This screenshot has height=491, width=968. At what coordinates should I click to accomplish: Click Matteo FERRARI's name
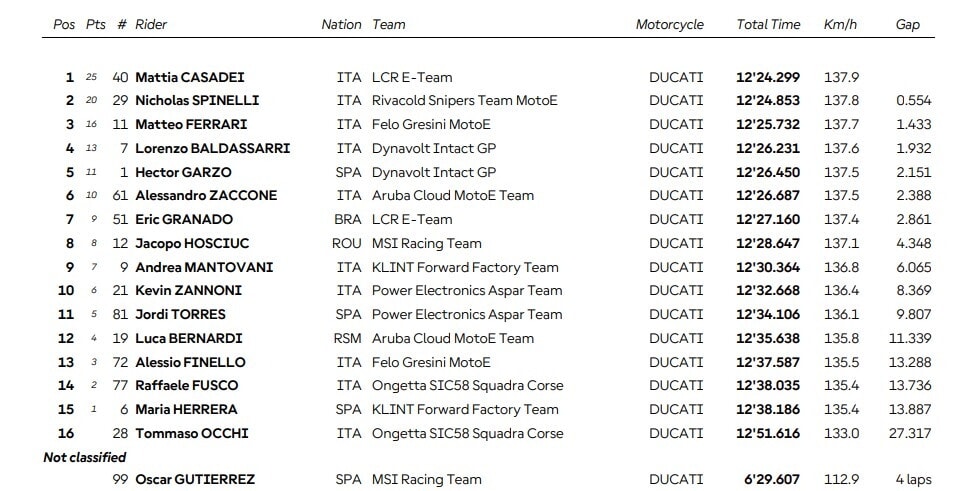point(191,124)
